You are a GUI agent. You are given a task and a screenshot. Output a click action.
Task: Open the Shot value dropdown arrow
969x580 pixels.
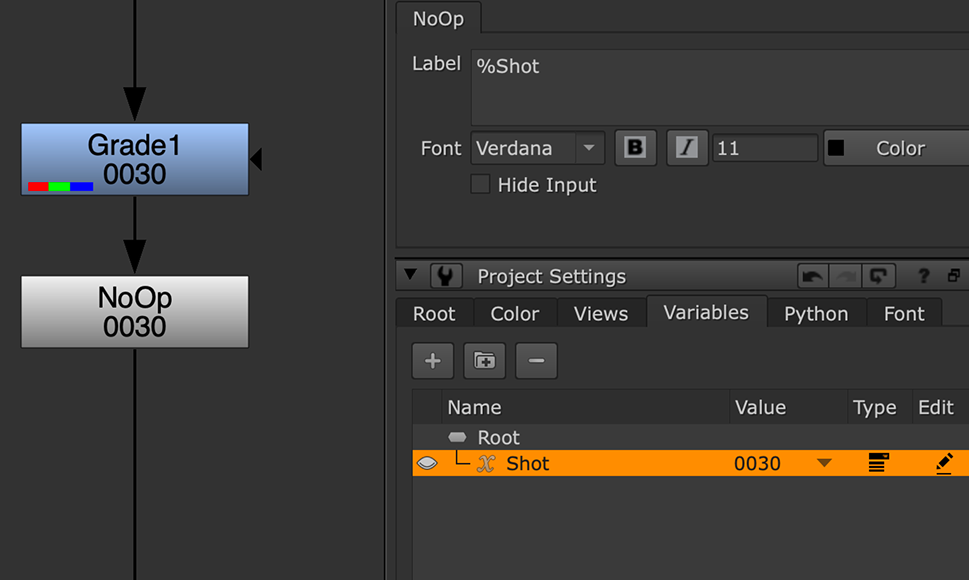824,463
